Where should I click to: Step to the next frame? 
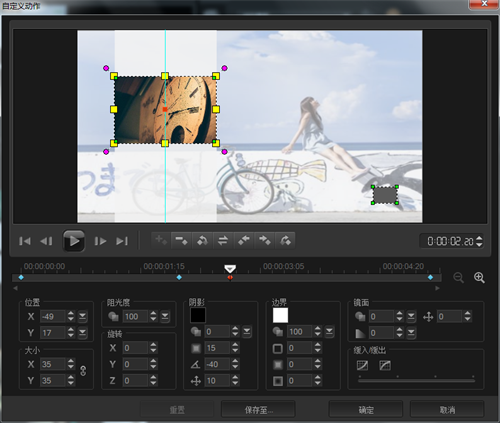pos(100,241)
